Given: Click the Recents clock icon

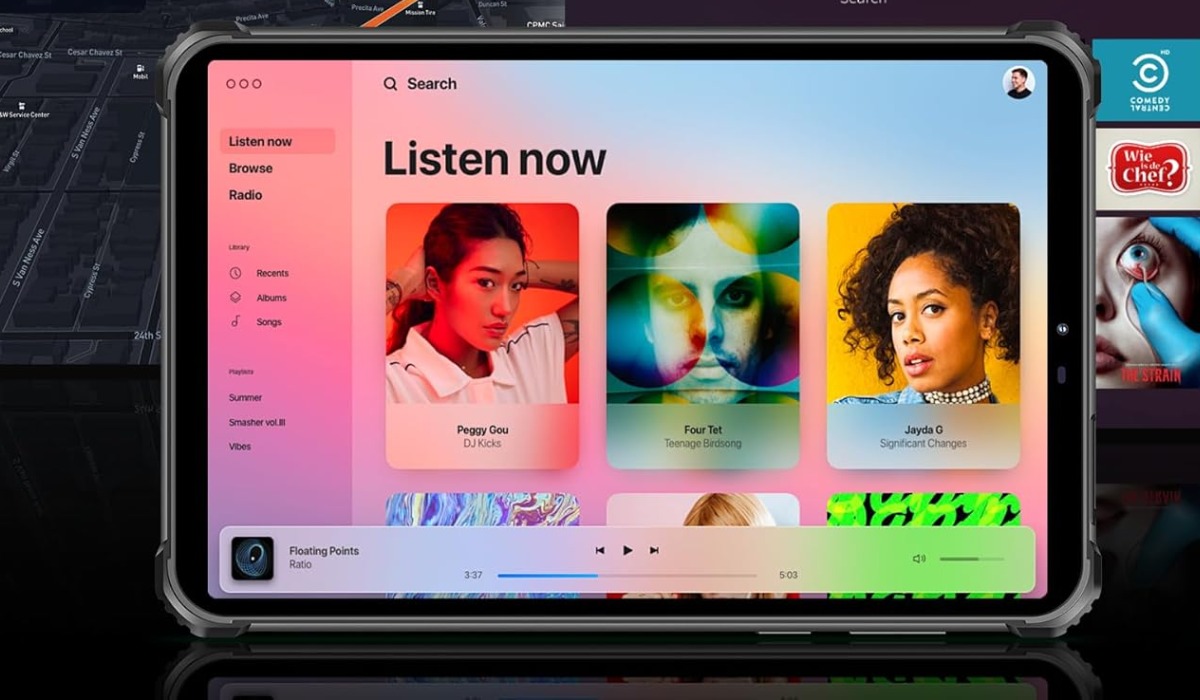Looking at the screenshot, I should pyautogui.click(x=236, y=273).
